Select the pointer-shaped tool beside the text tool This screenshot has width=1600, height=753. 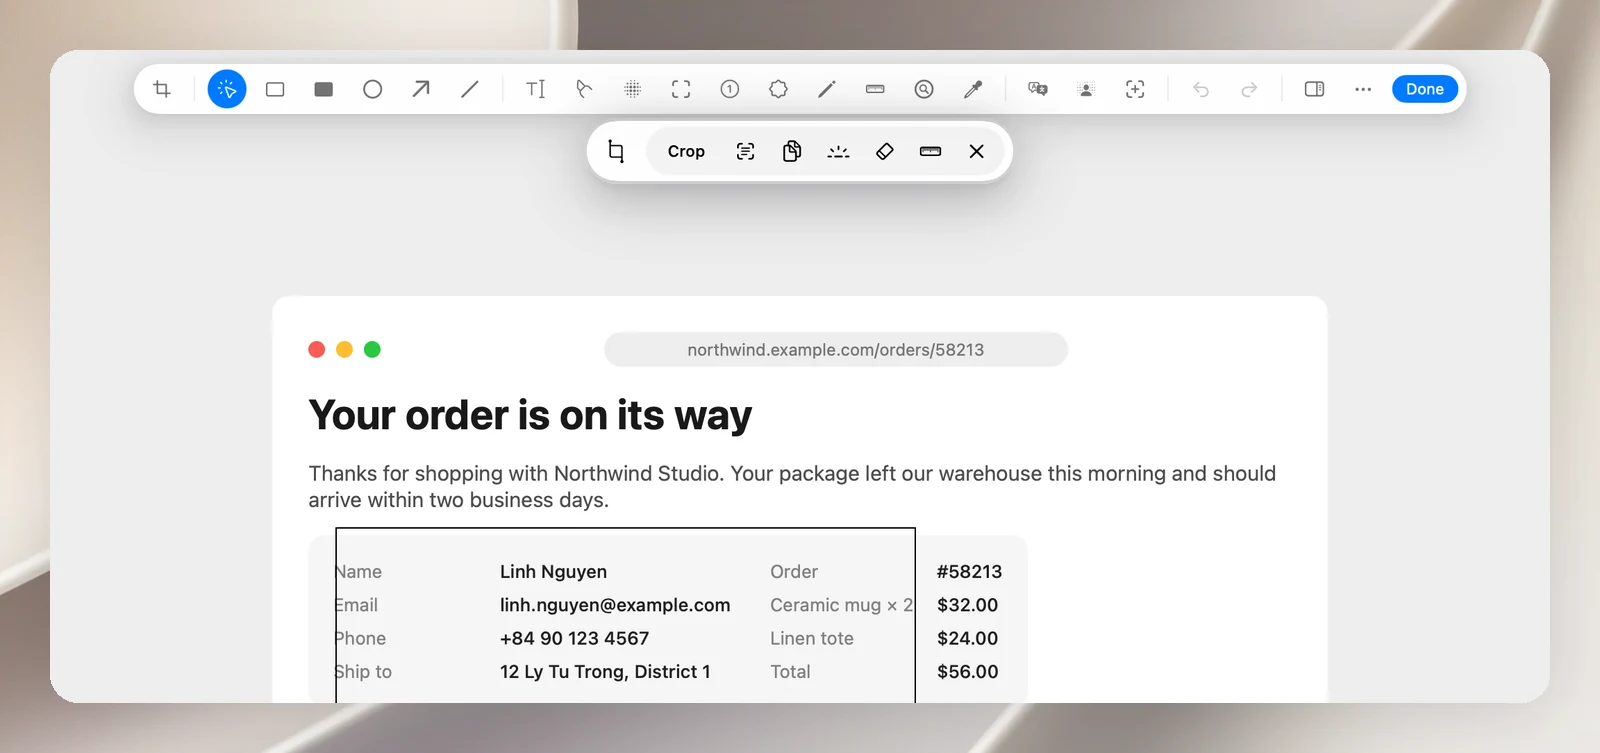click(x=584, y=89)
